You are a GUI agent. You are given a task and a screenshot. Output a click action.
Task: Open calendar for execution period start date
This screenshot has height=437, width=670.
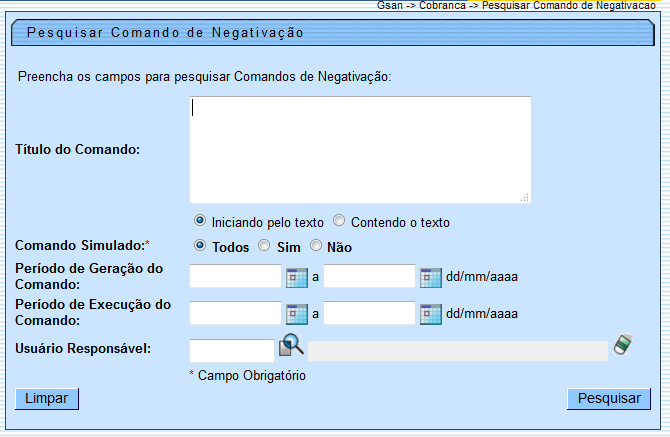pos(297,313)
